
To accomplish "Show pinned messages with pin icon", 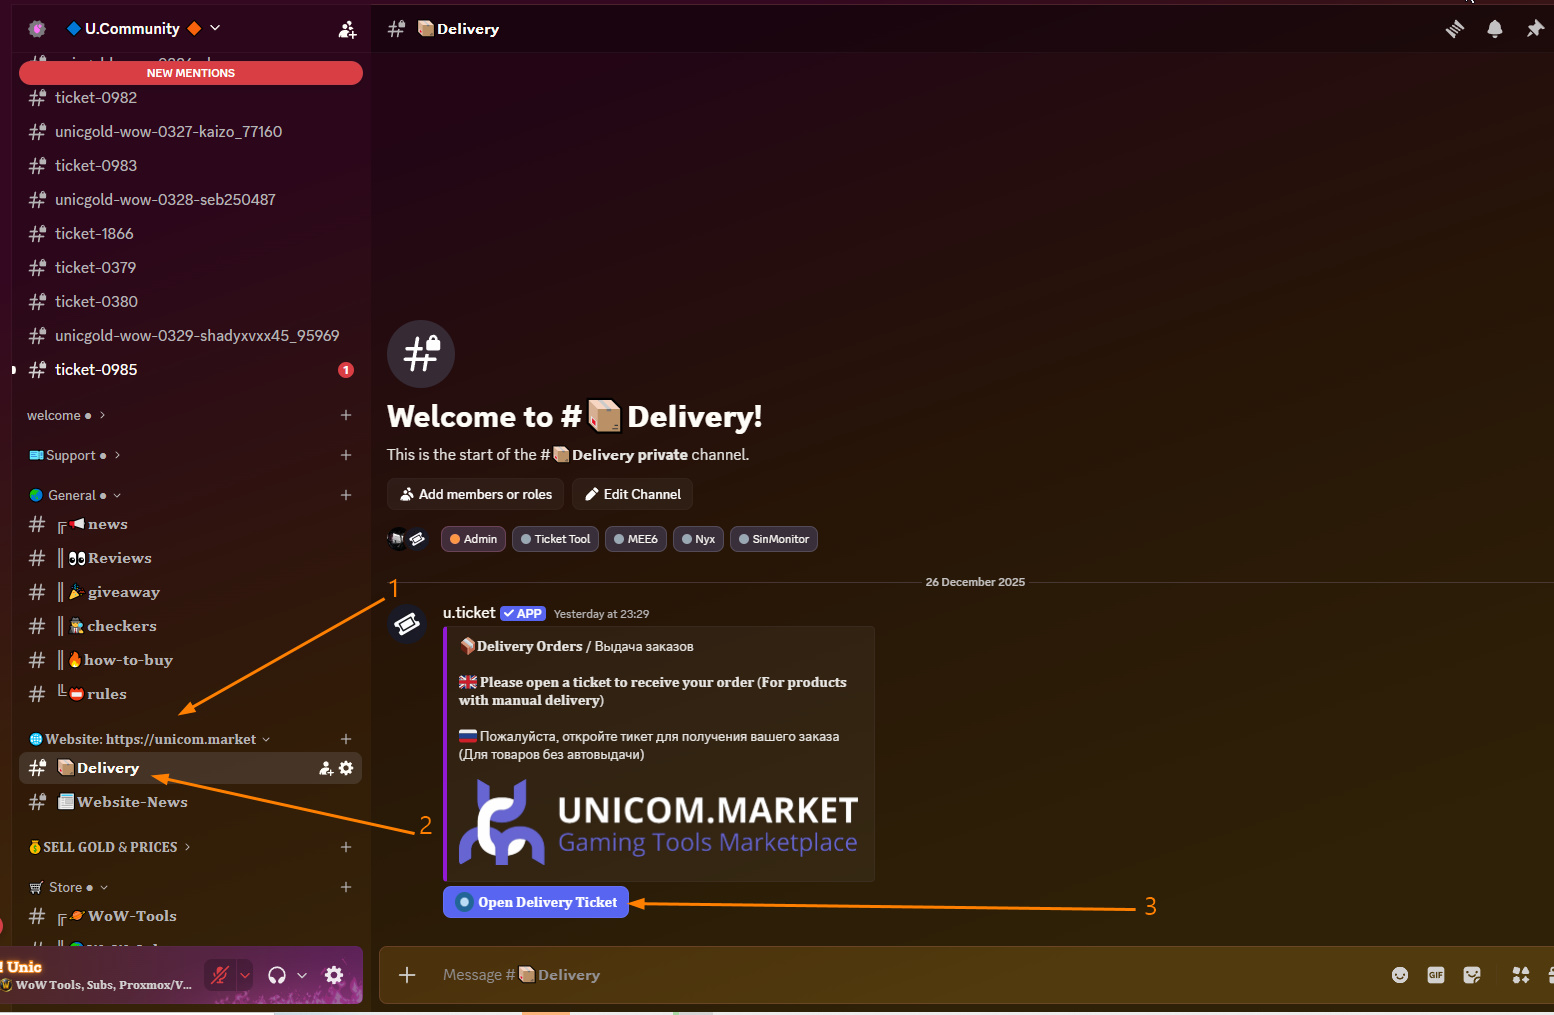I will 1535,29.
